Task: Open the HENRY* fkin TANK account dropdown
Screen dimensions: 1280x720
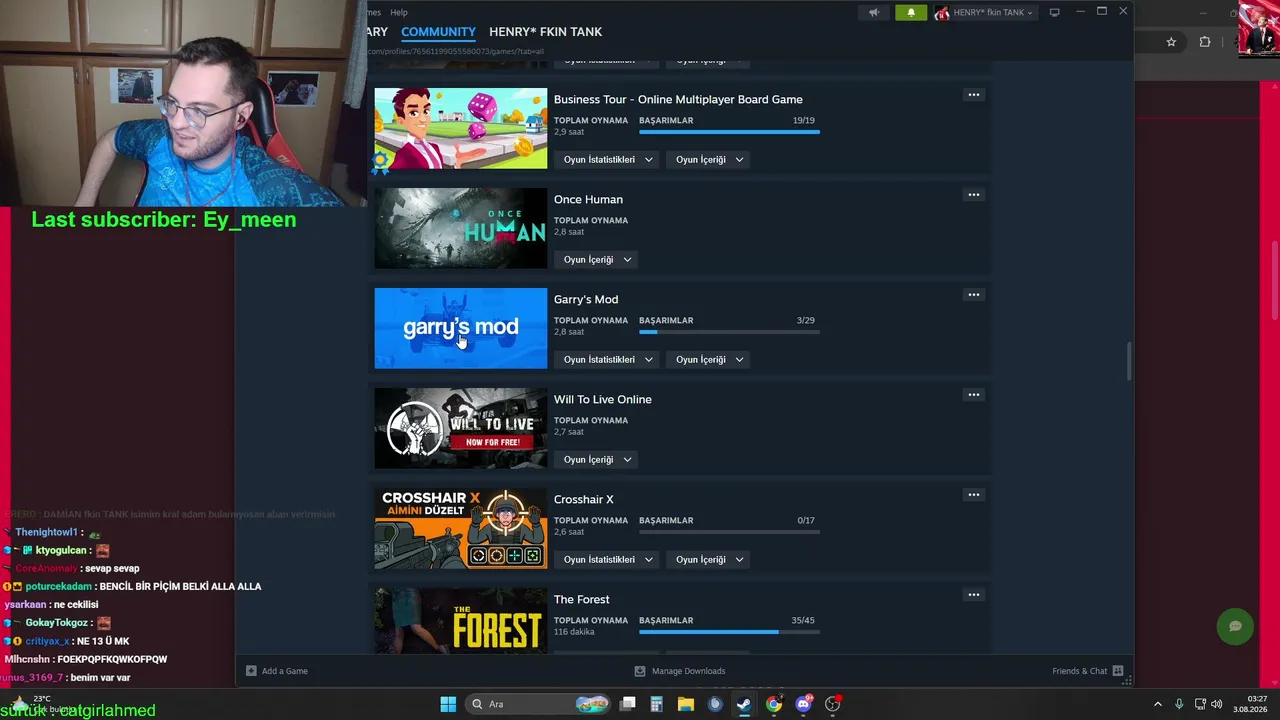Action: click(984, 12)
